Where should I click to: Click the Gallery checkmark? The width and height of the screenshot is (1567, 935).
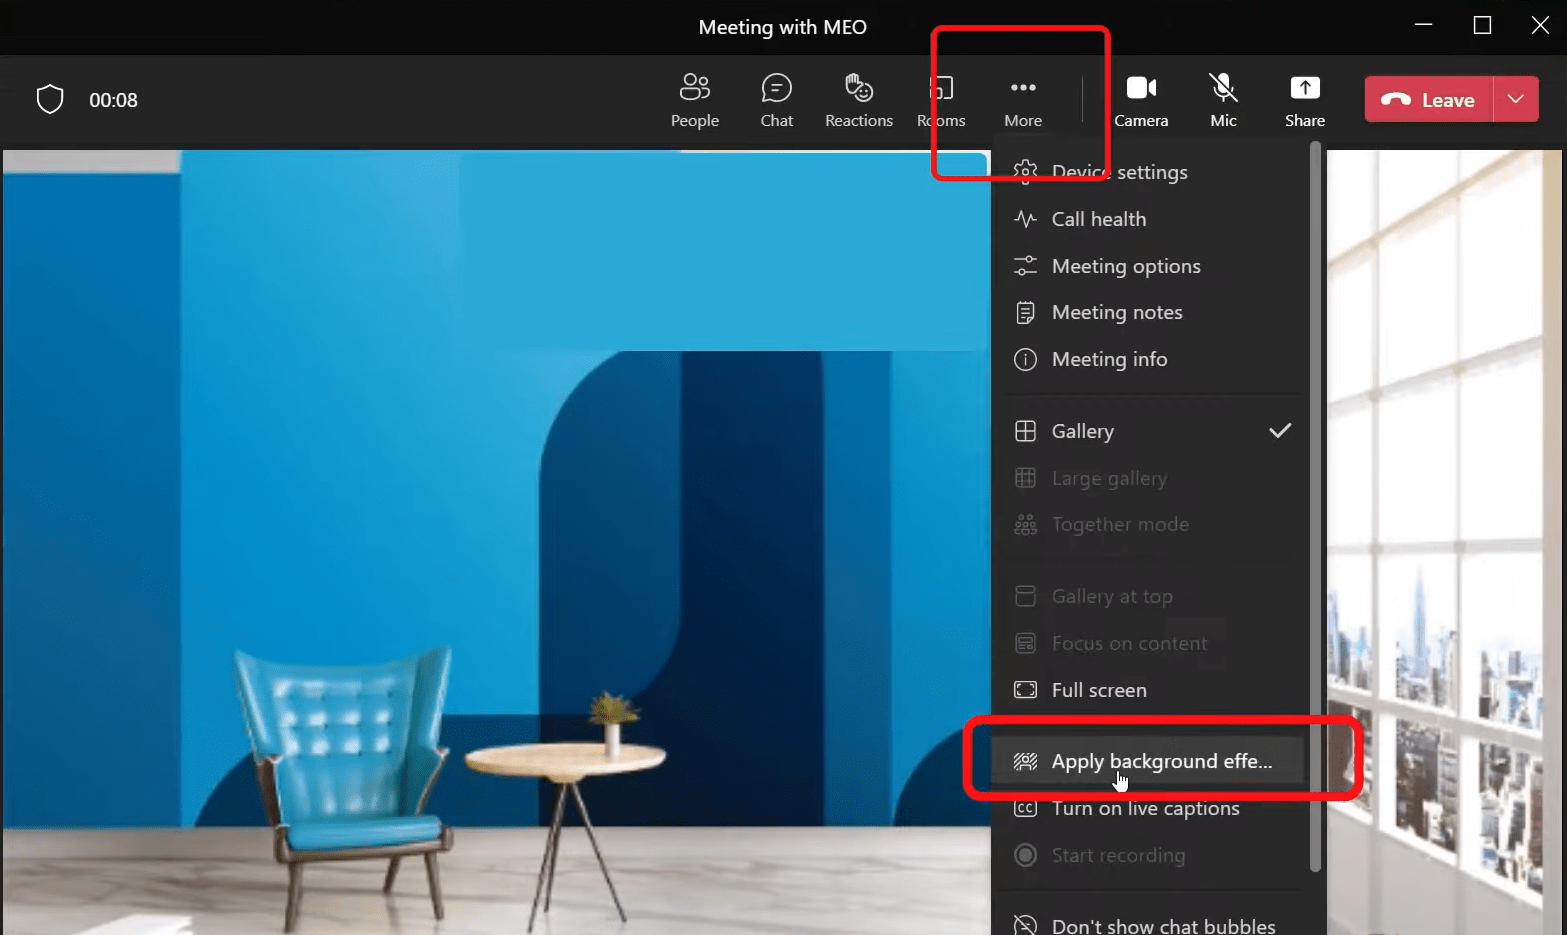point(1280,431)
